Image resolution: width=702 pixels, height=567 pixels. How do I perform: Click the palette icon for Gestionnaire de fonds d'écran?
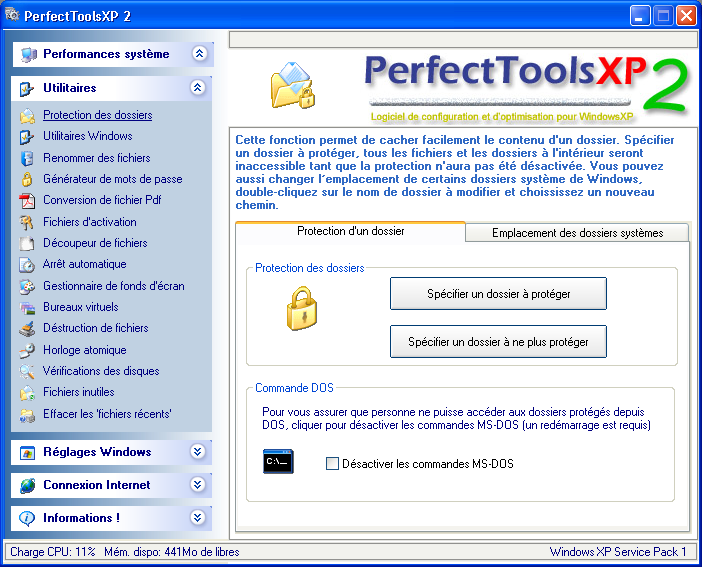pos(27,286)
